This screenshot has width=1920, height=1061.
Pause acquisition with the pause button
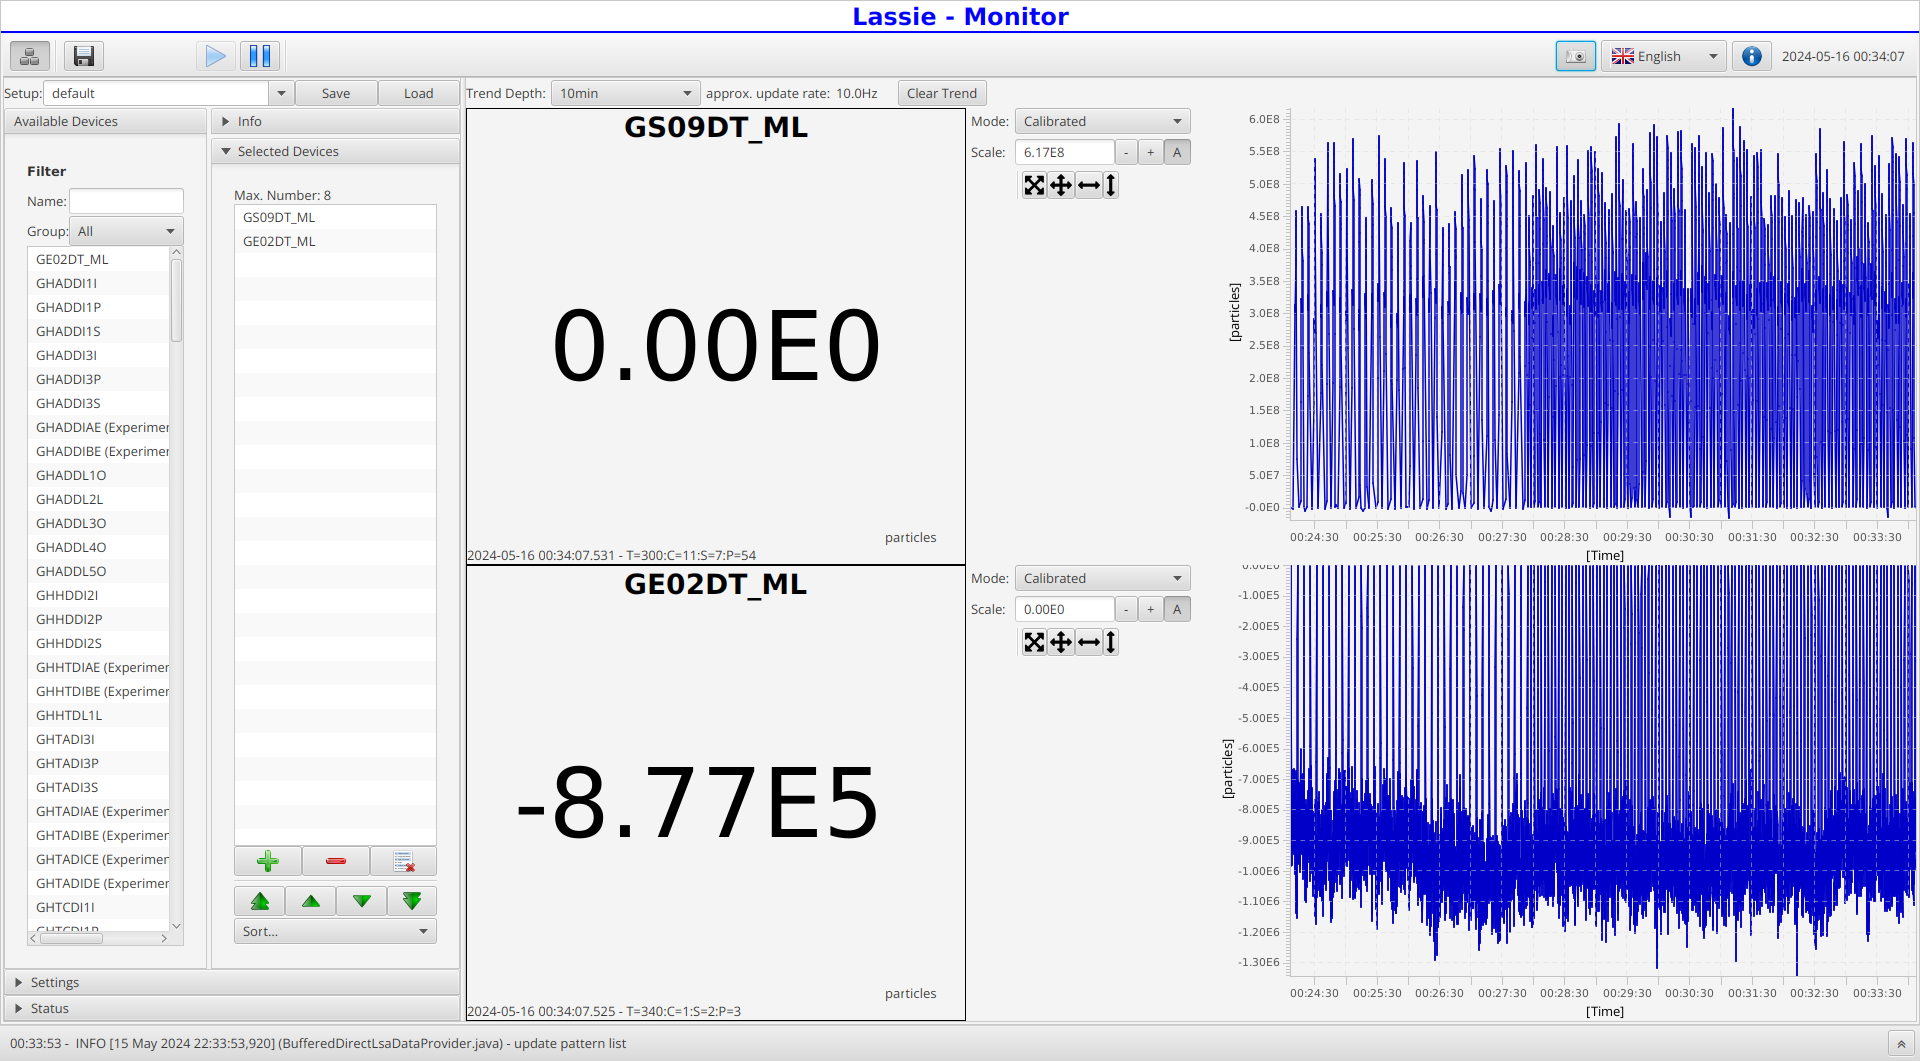tap(260, 56)
